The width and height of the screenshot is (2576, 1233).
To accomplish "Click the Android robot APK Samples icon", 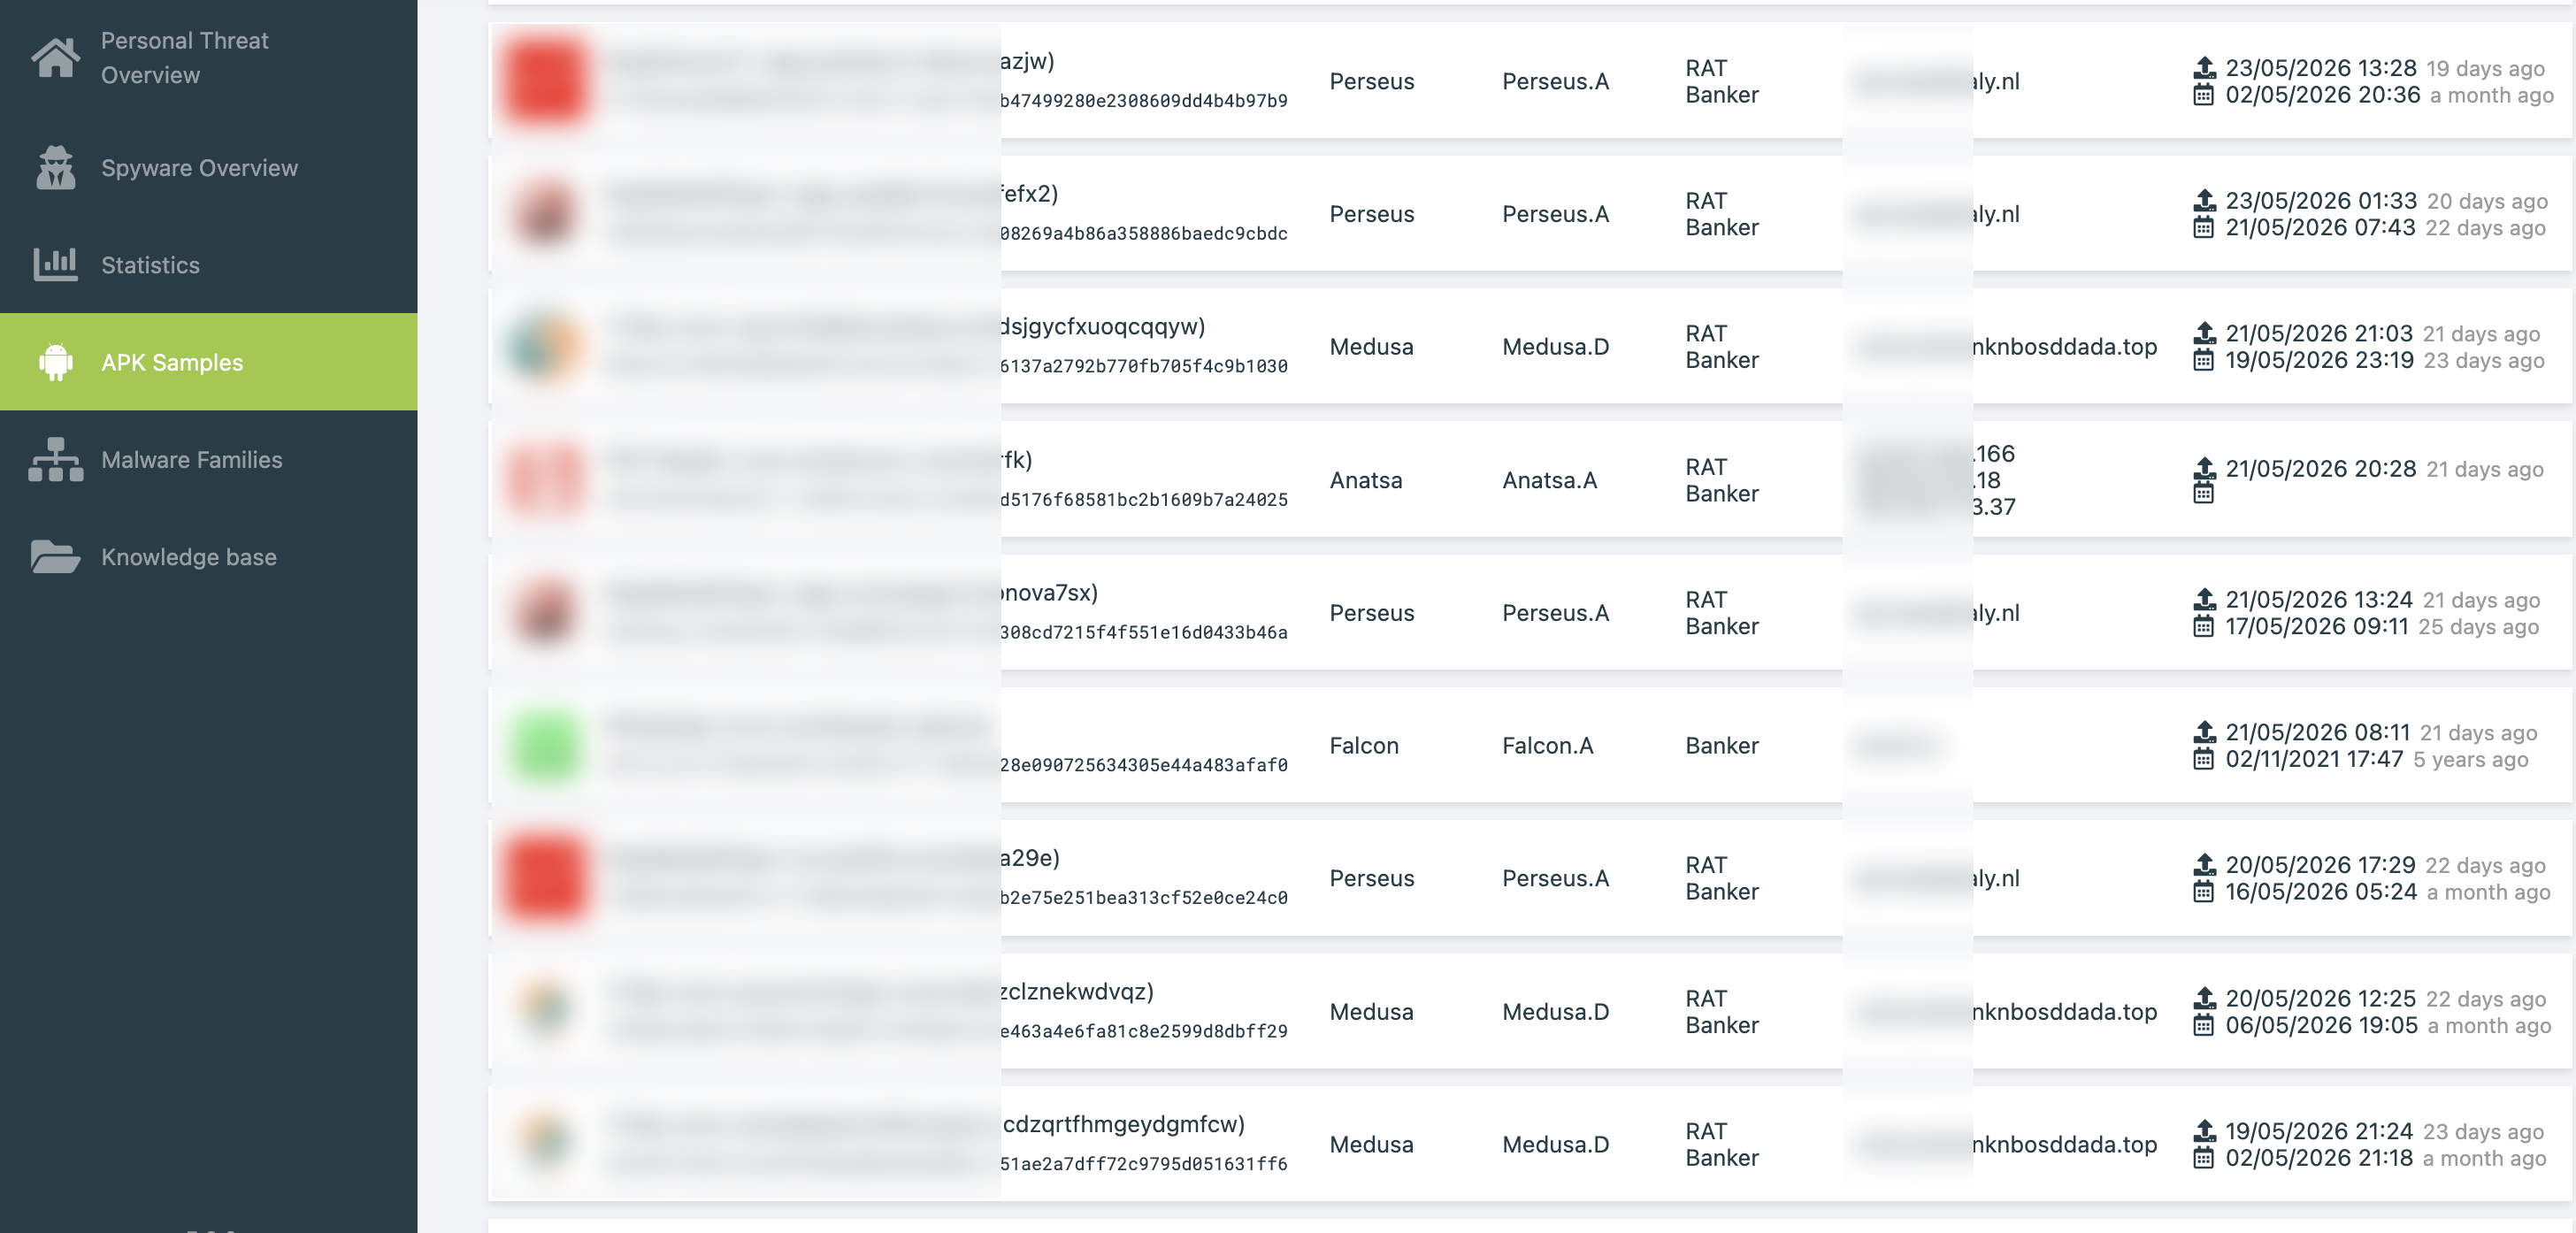I will (56, 362).
